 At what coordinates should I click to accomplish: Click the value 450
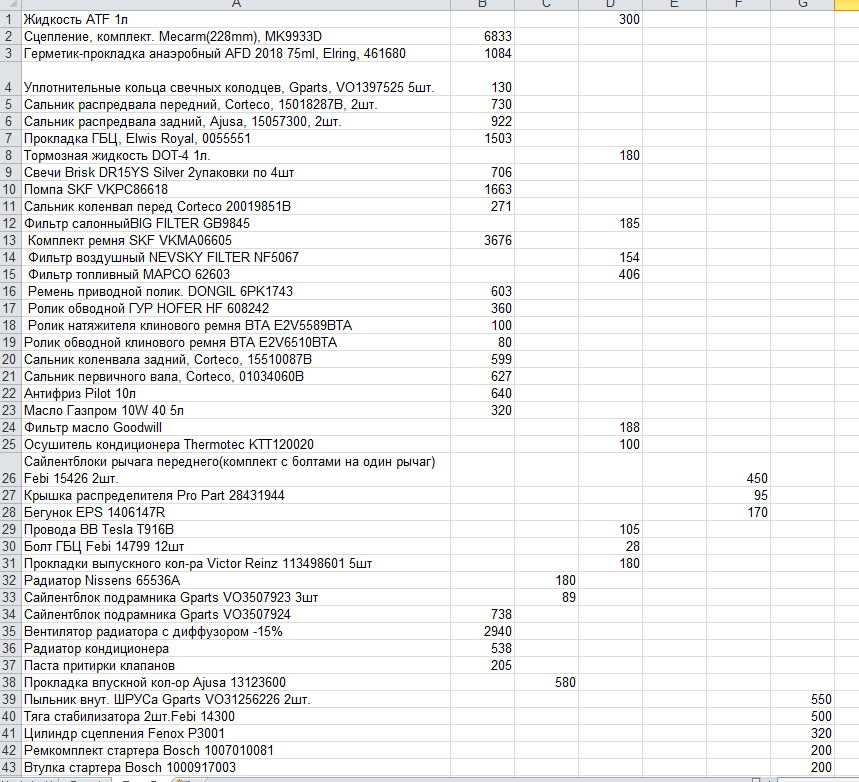click(x=757, y=478)
